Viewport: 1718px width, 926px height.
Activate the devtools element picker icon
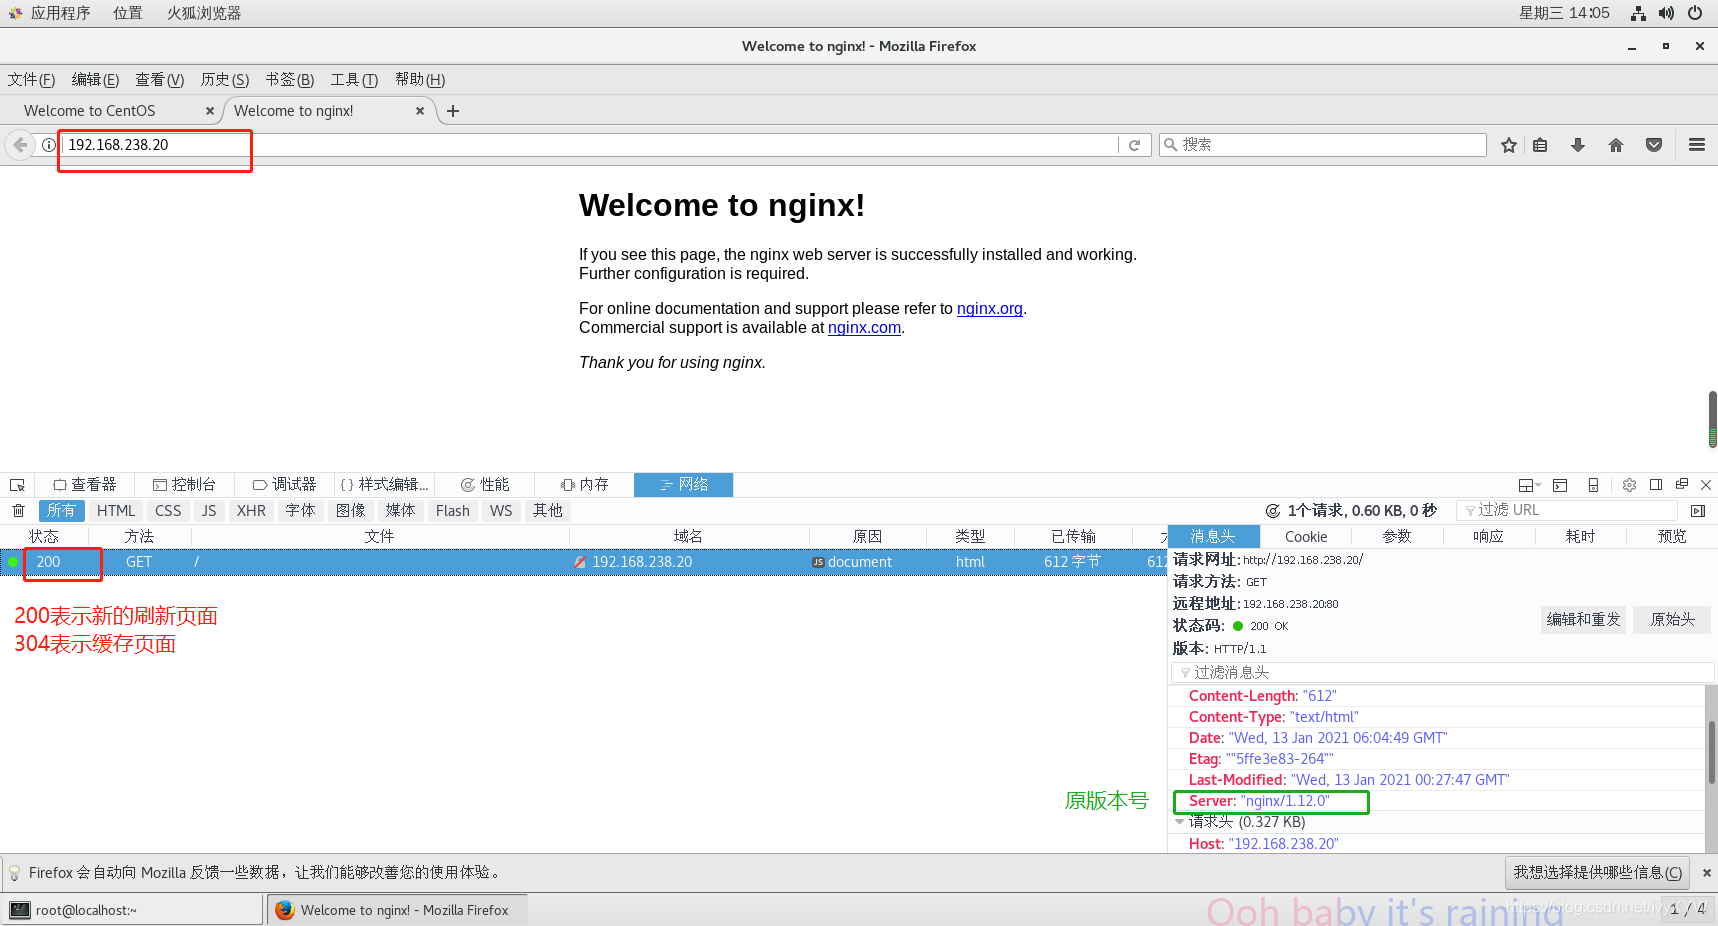17,485
